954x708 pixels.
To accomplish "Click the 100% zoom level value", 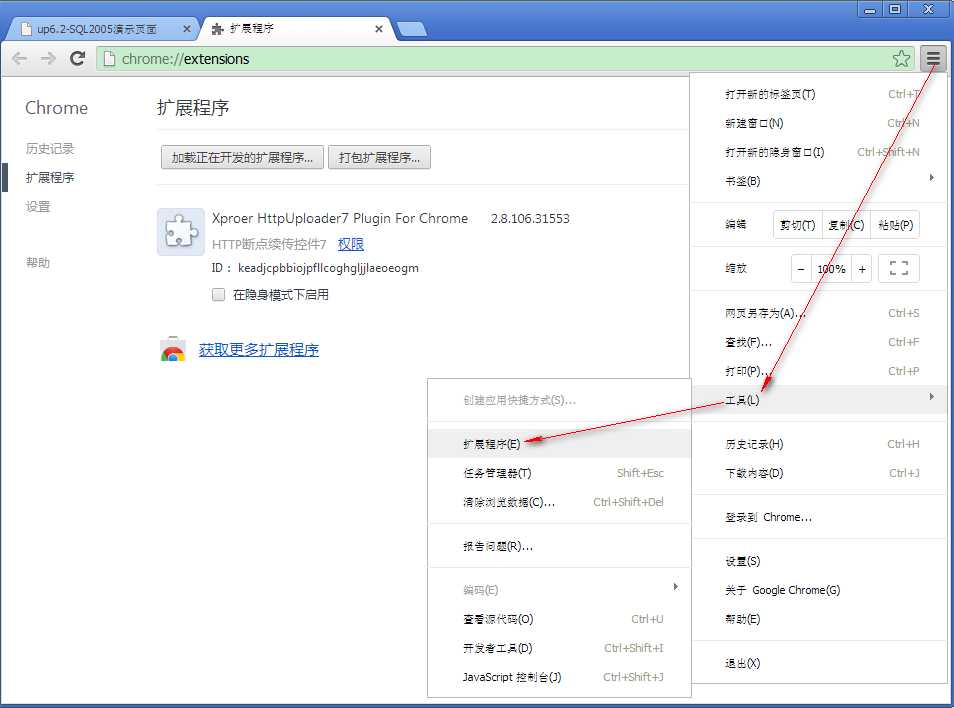I will 831,269.
